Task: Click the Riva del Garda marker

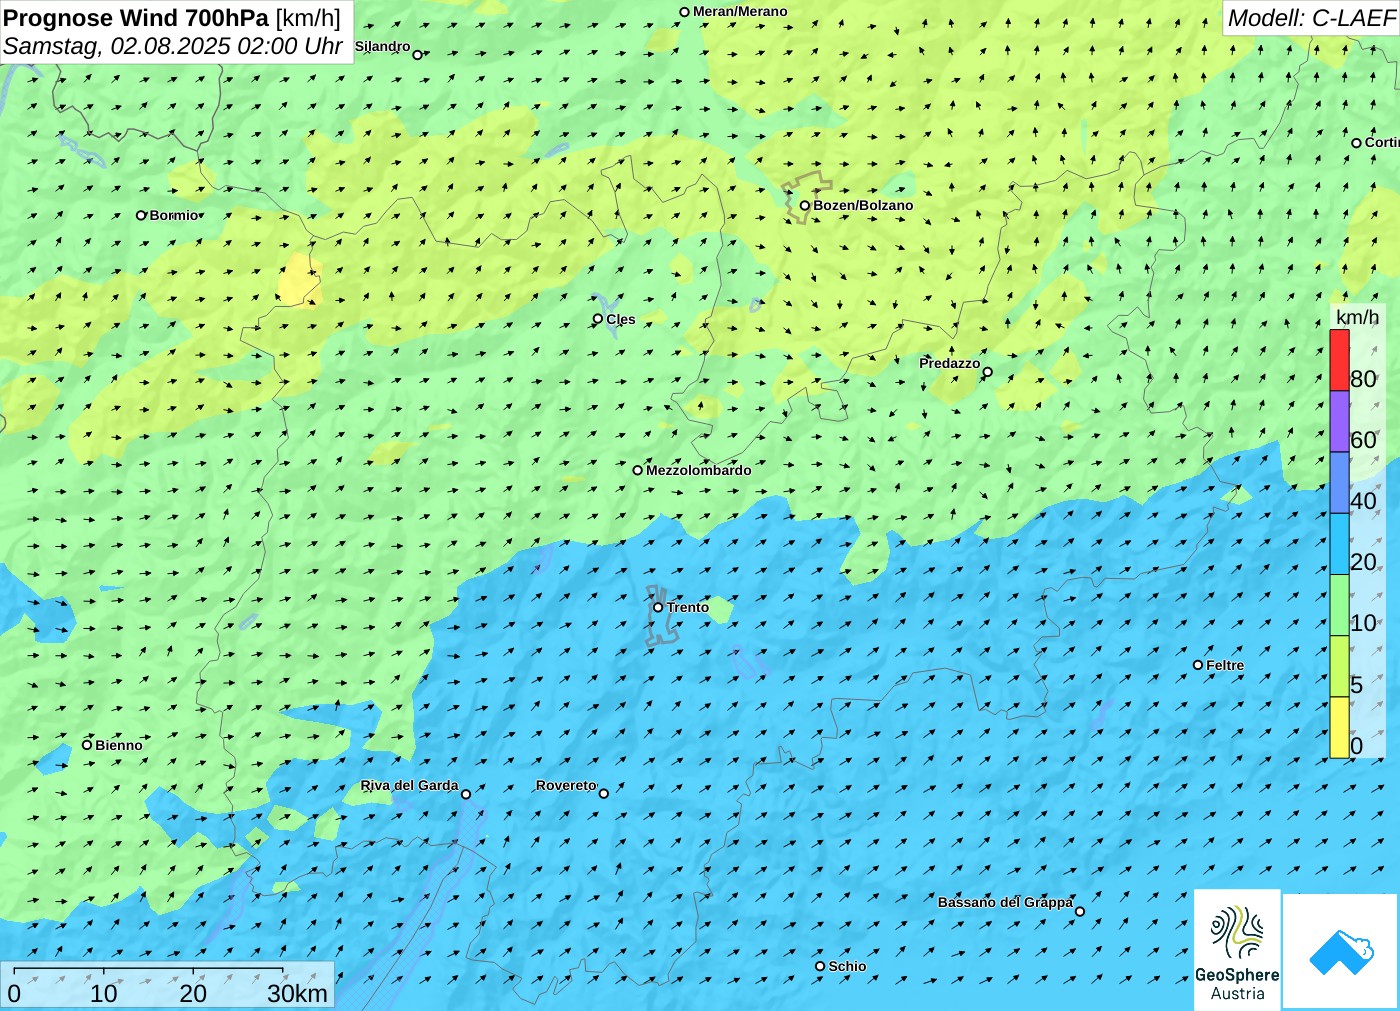Action: point(465,794)
